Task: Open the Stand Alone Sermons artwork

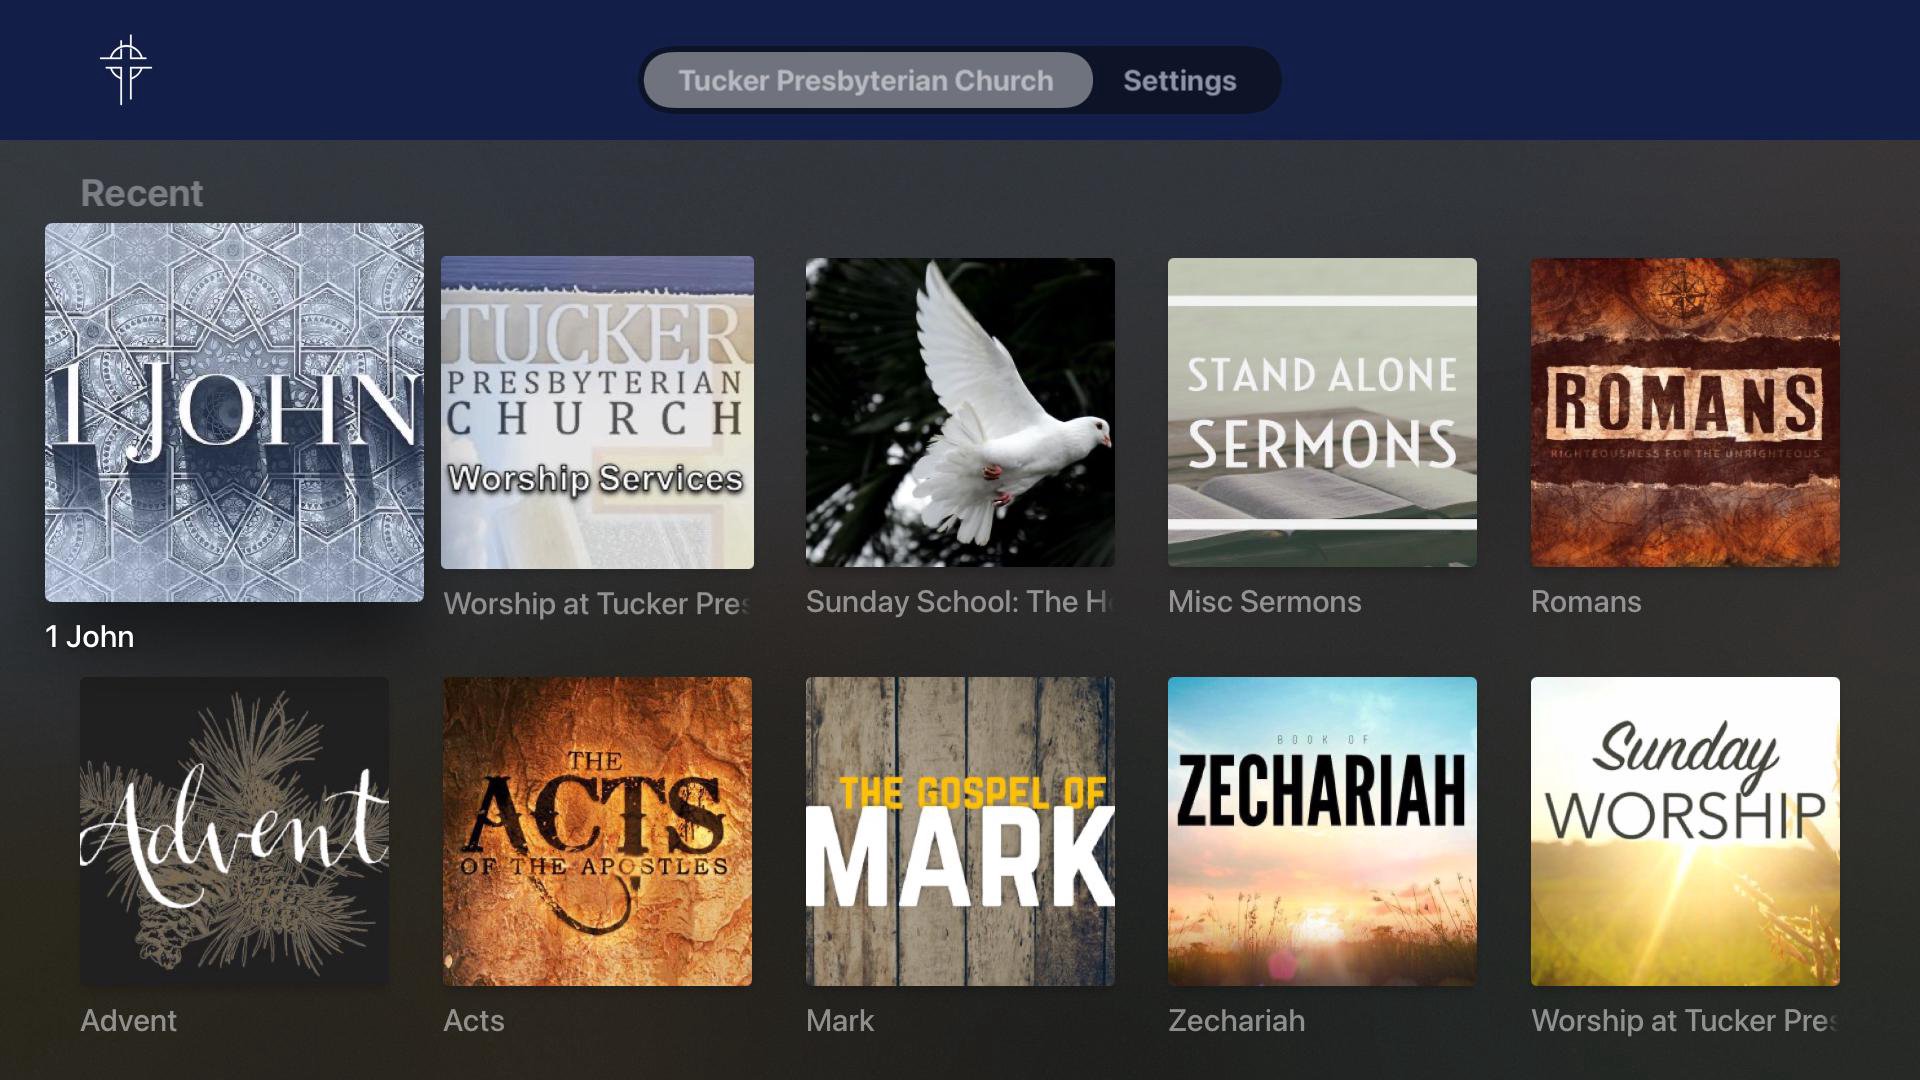Action: (1322, 412)
